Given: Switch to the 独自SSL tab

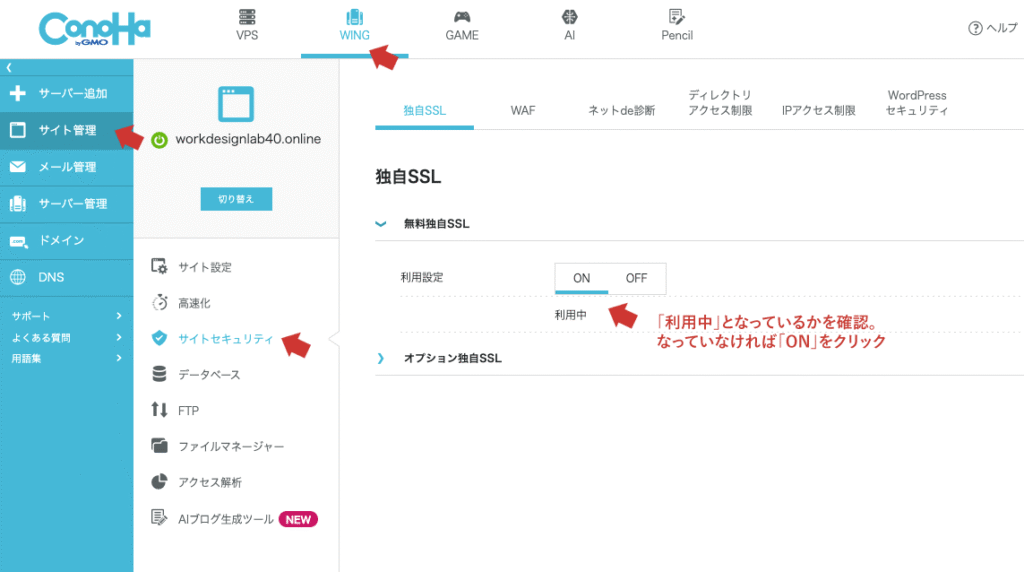Looking at the screenshot, I should [x=424, y=110].
